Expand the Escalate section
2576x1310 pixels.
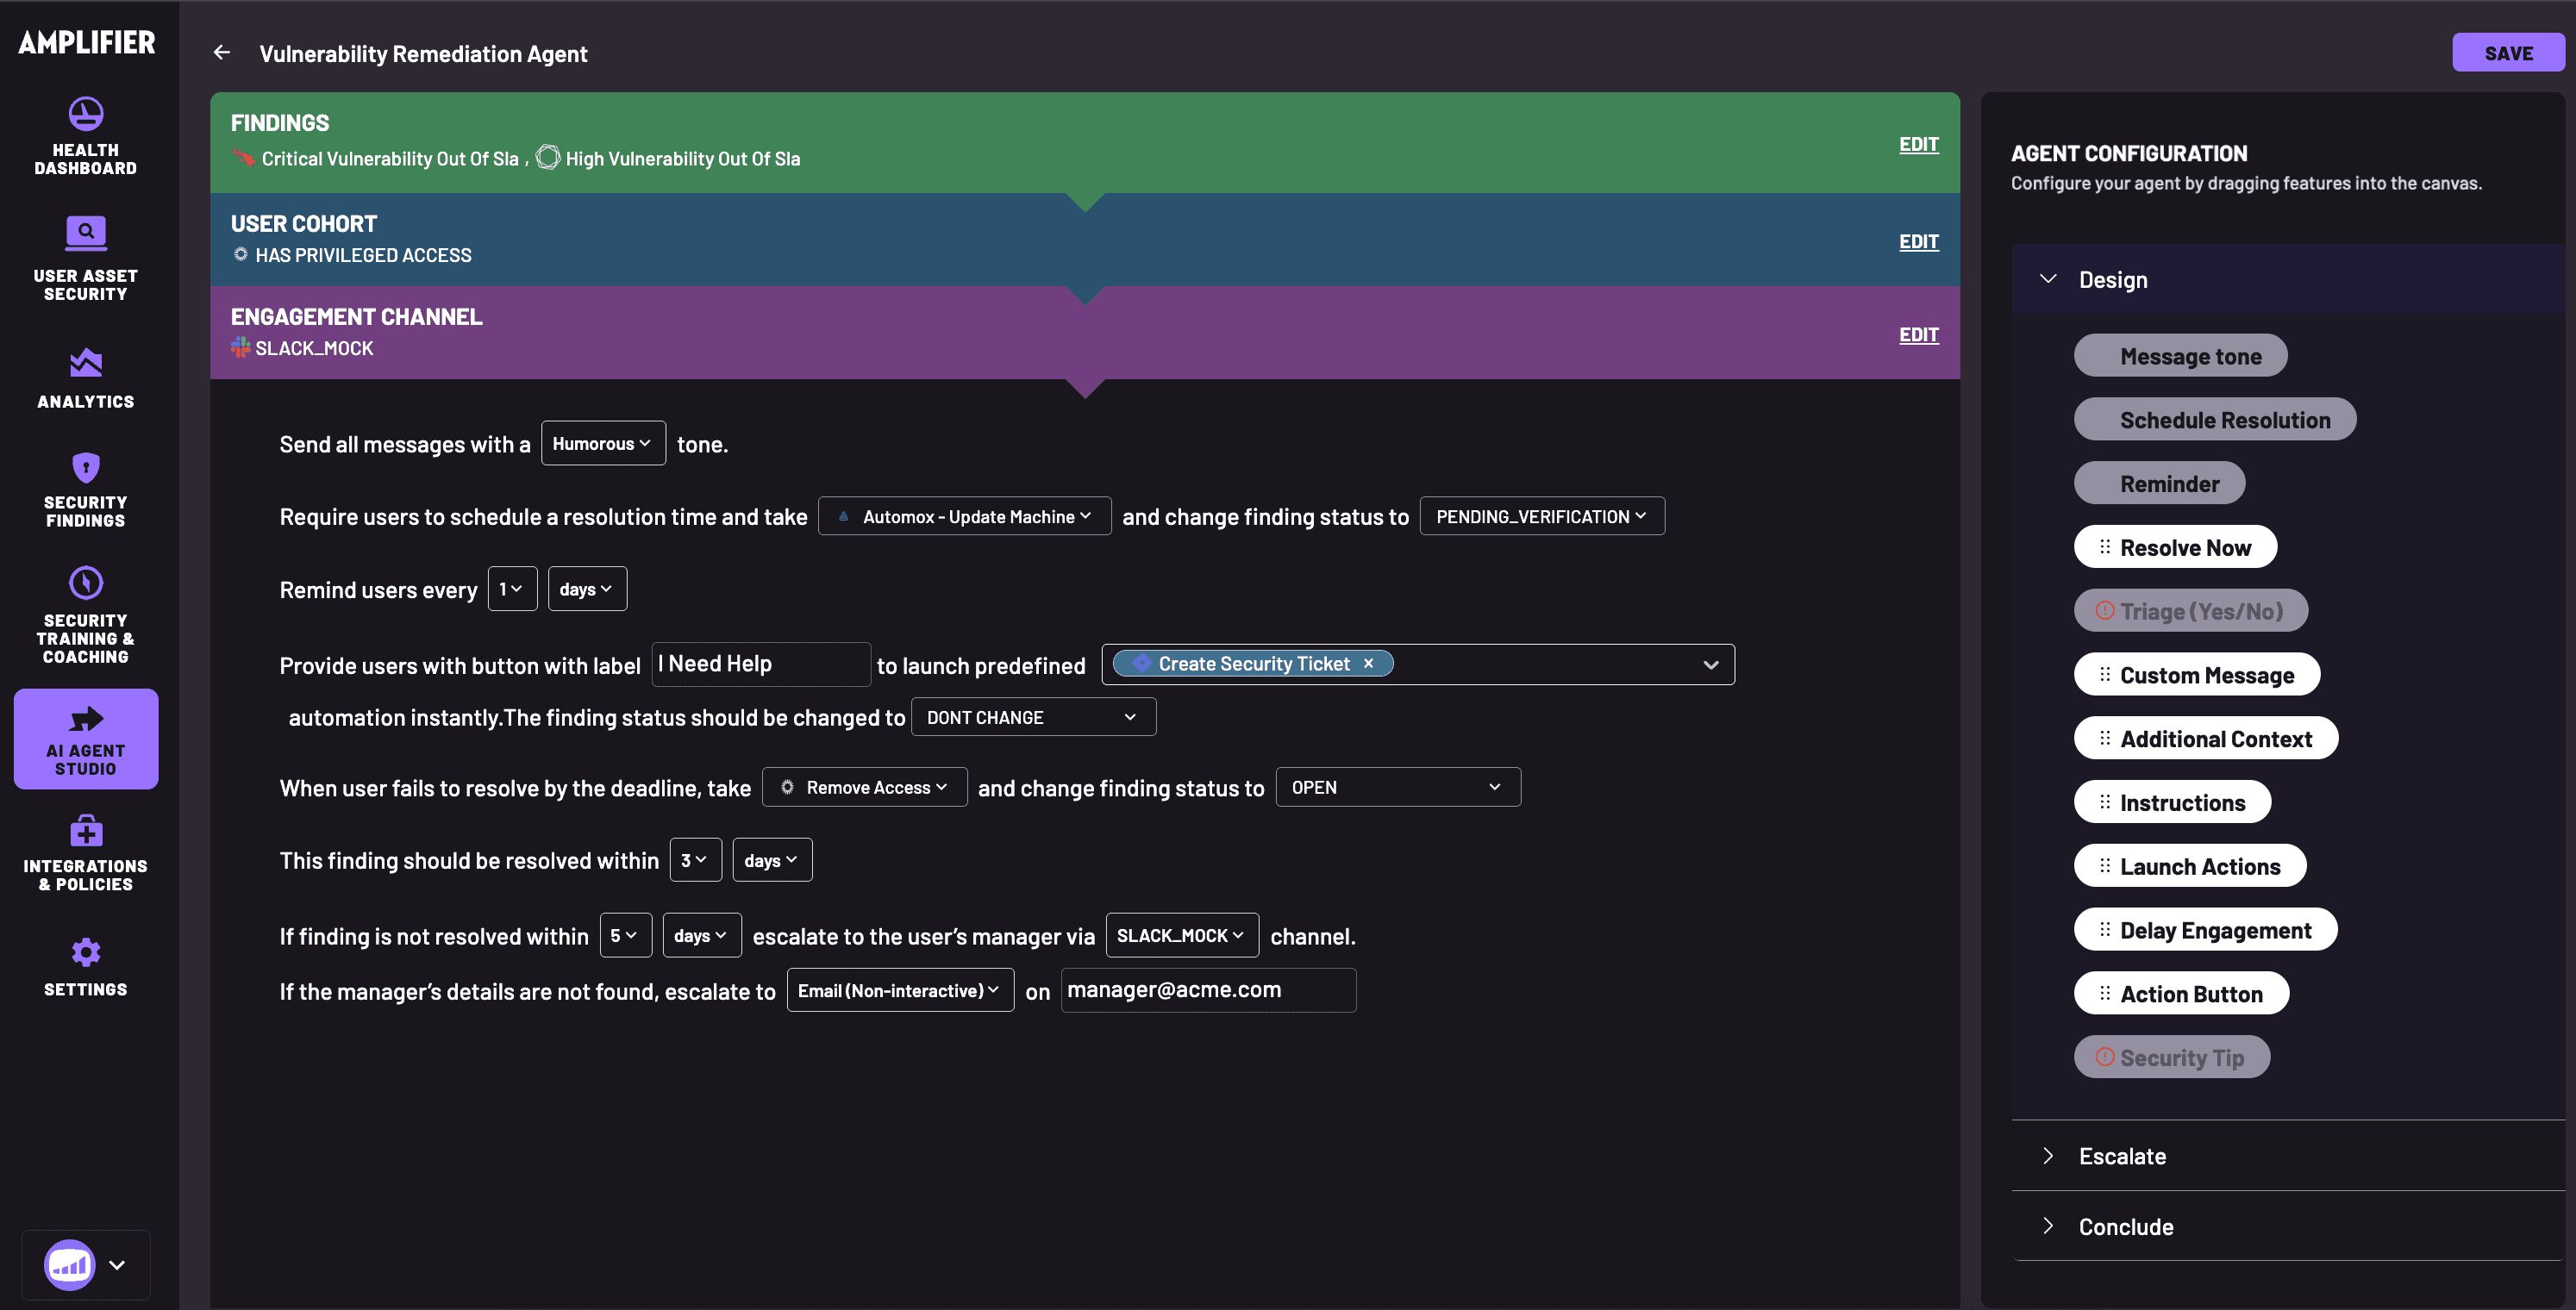coord(2050,1156)
